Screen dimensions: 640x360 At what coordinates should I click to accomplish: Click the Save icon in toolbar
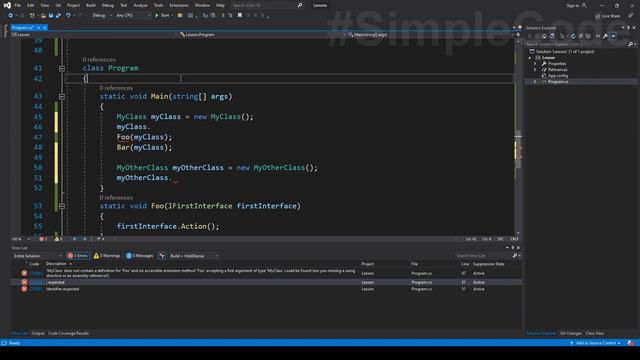pos(51,16)
